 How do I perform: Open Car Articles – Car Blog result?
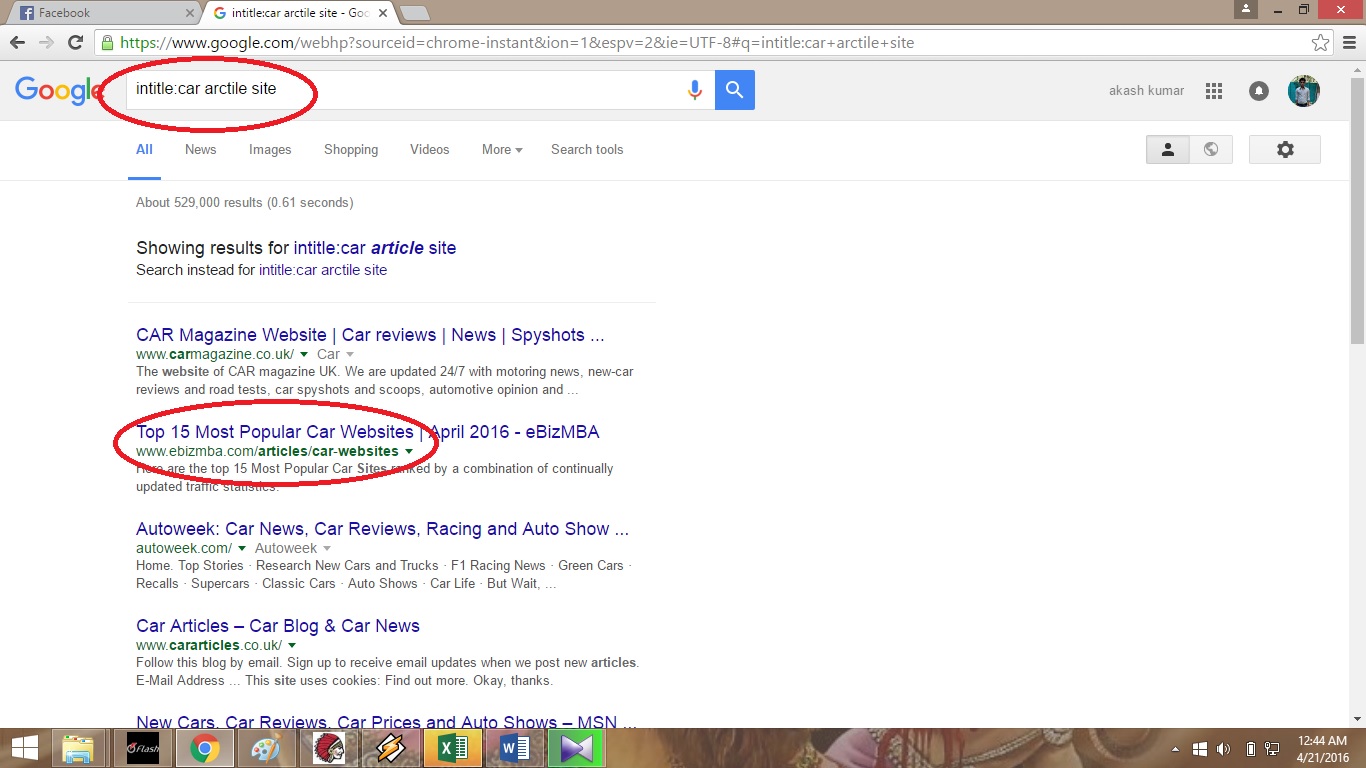(278, 626)
